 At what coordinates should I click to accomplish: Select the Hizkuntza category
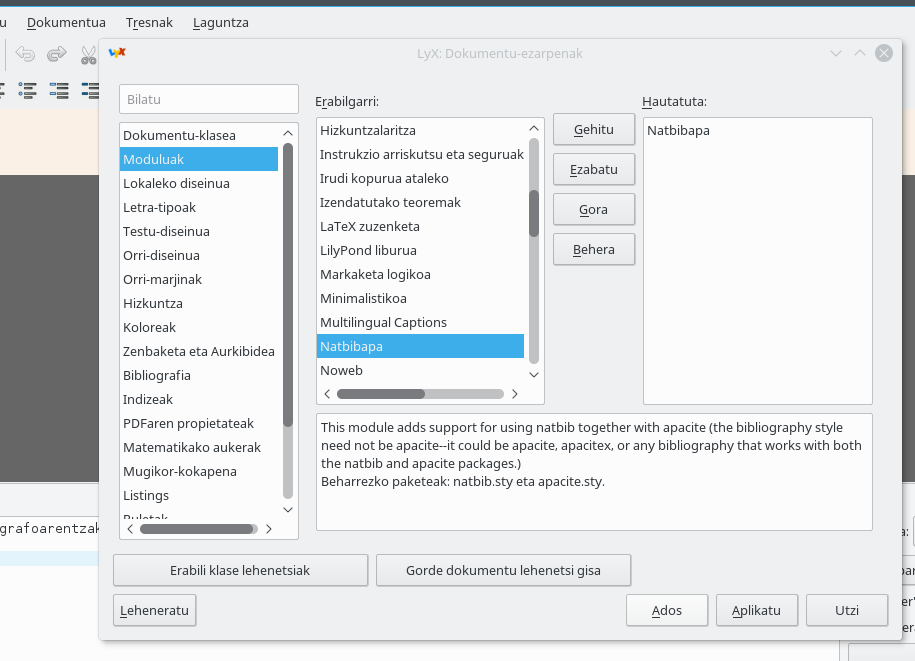pos(198,303)
